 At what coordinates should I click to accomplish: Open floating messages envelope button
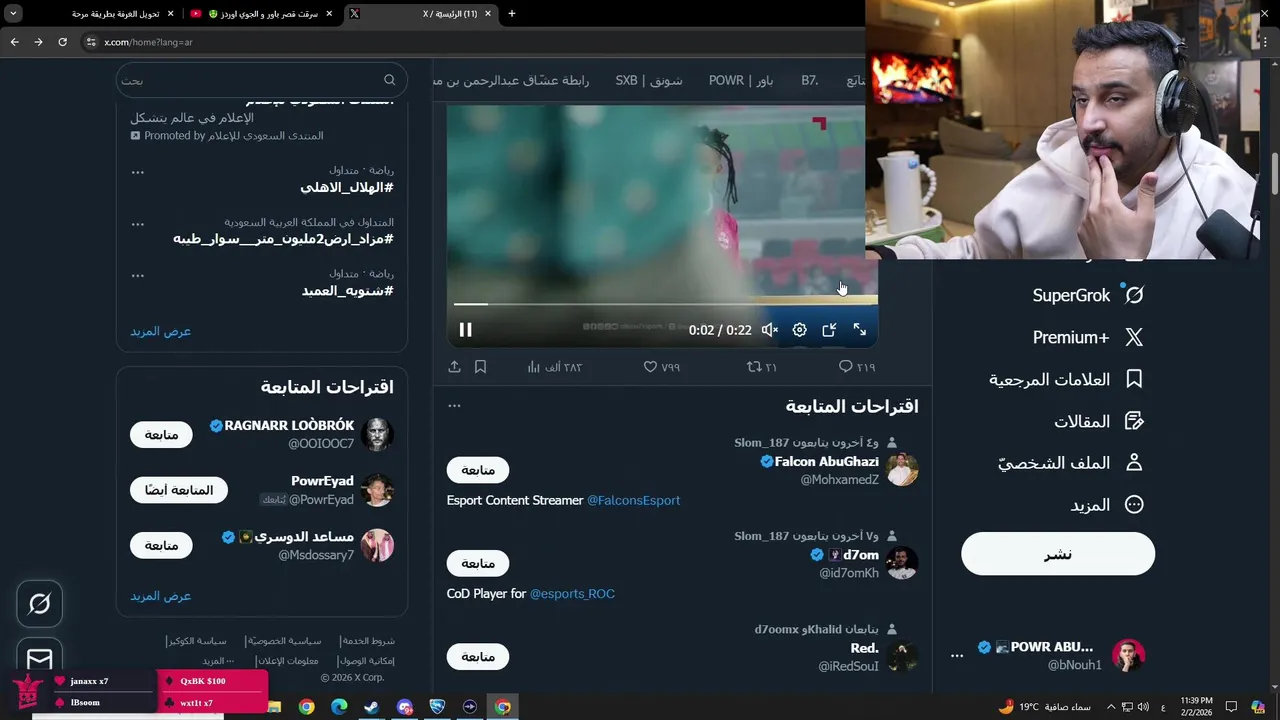(39, 659)
